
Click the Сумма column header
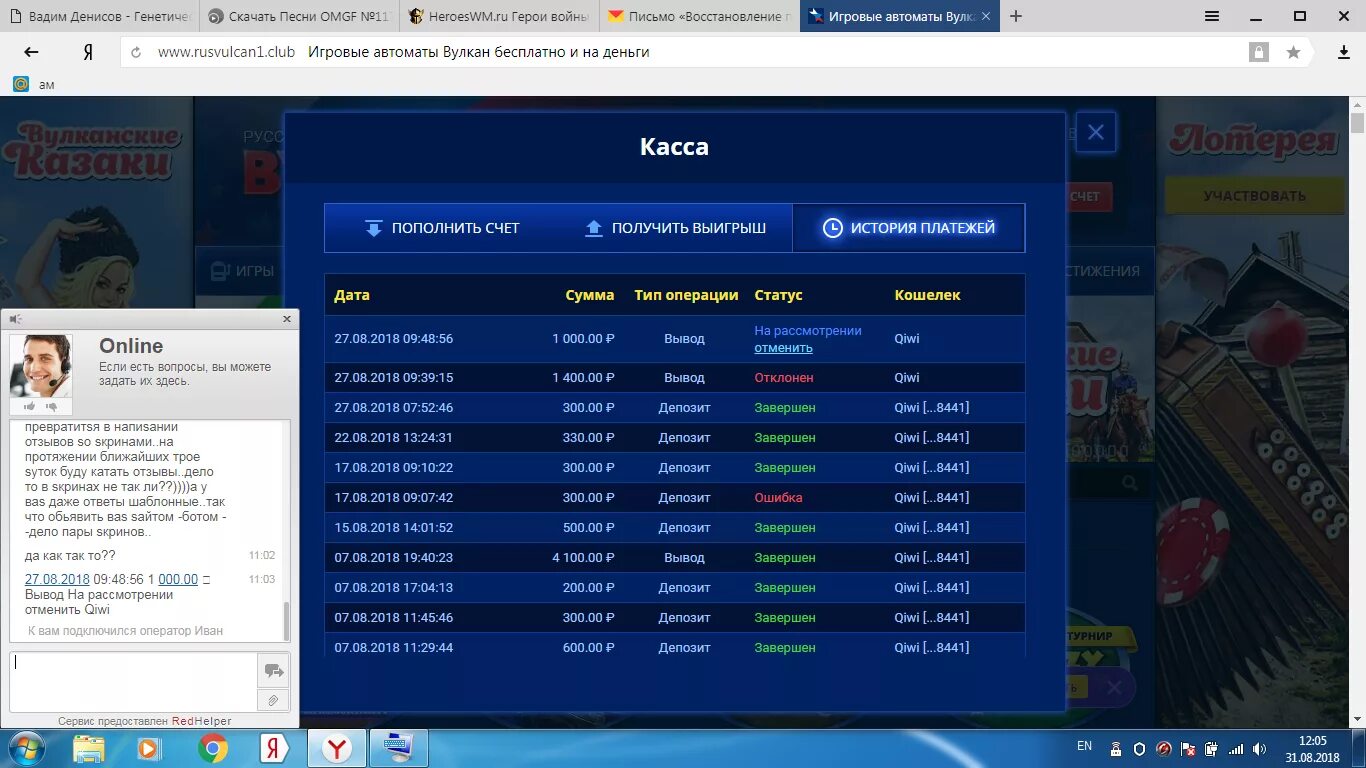tap(590, 295)
